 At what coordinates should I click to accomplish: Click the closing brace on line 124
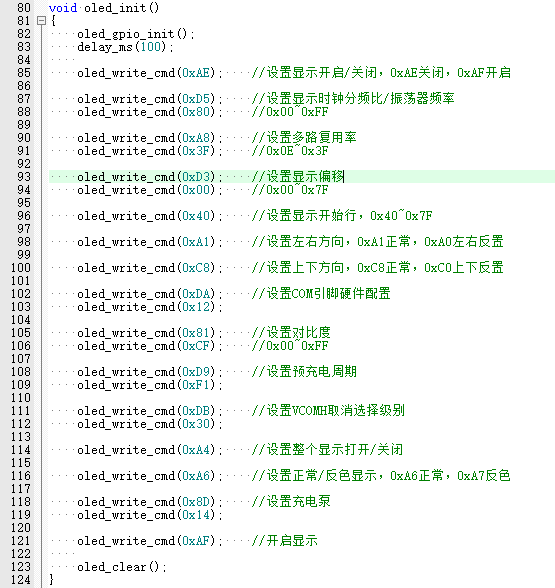(x=52, y=580)
